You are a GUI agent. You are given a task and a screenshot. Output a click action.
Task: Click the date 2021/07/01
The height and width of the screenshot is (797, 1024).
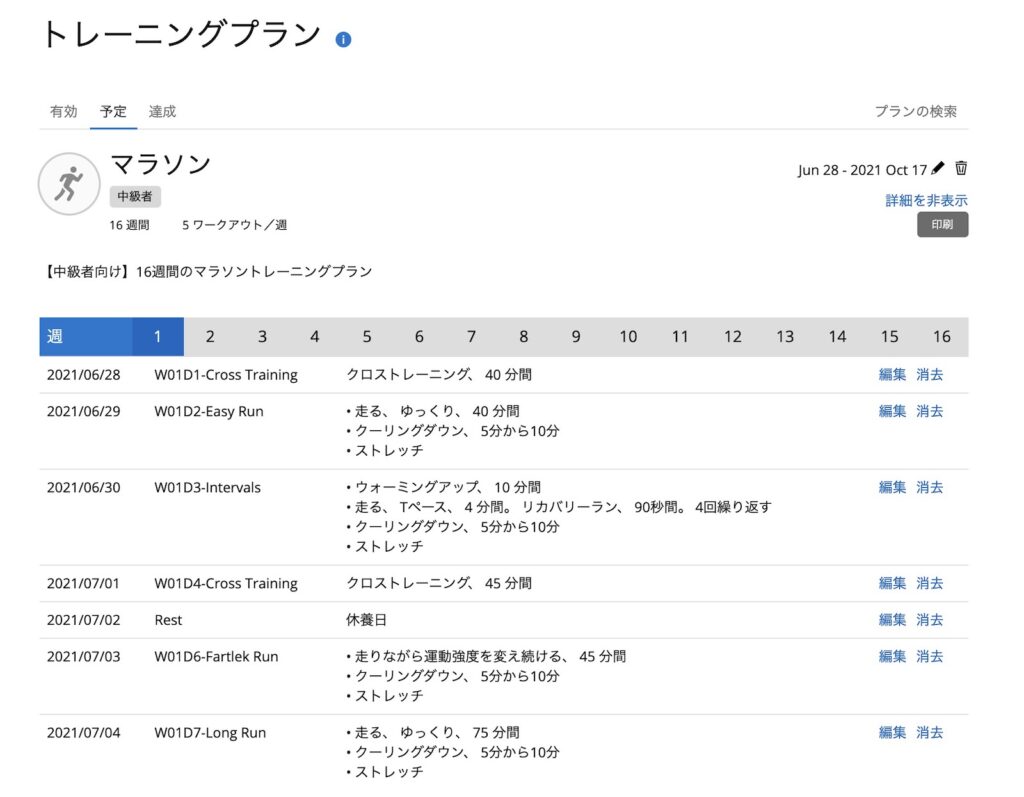(x=84, y=583)
